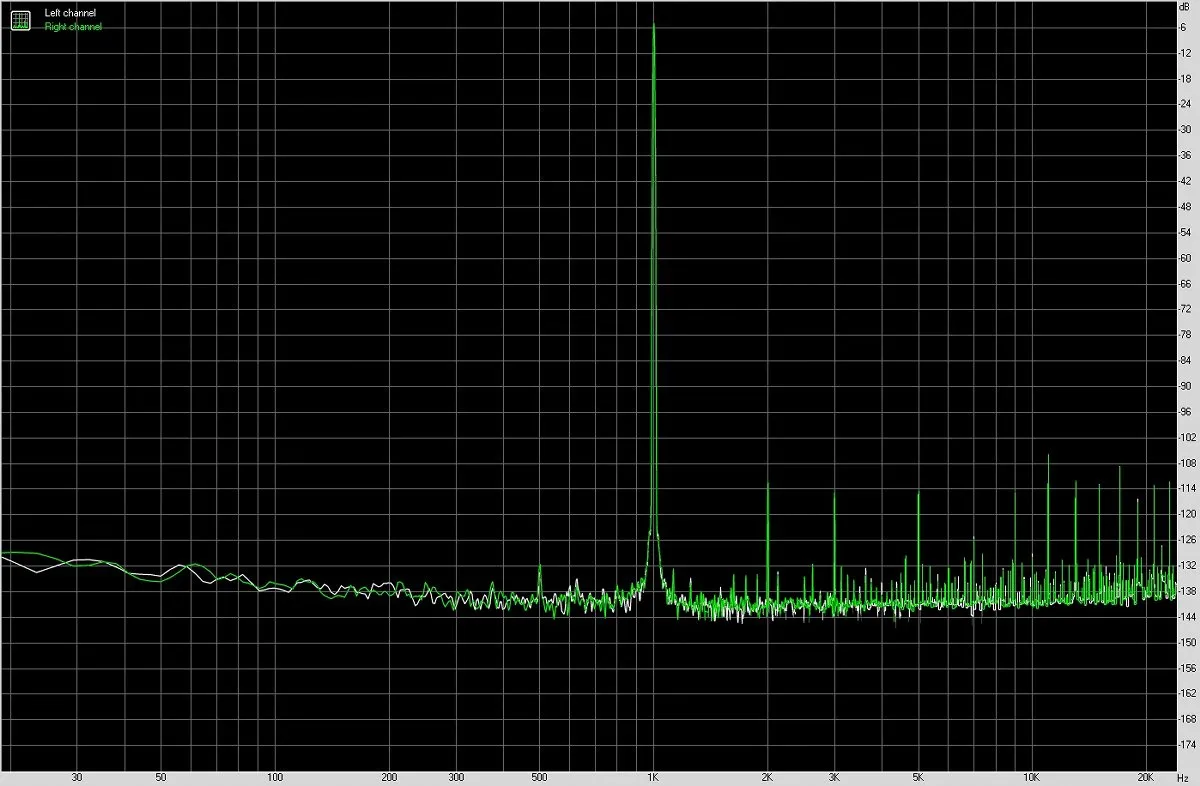
Task: Click the '2K' frequency axis label
Action: pos(767,778)
